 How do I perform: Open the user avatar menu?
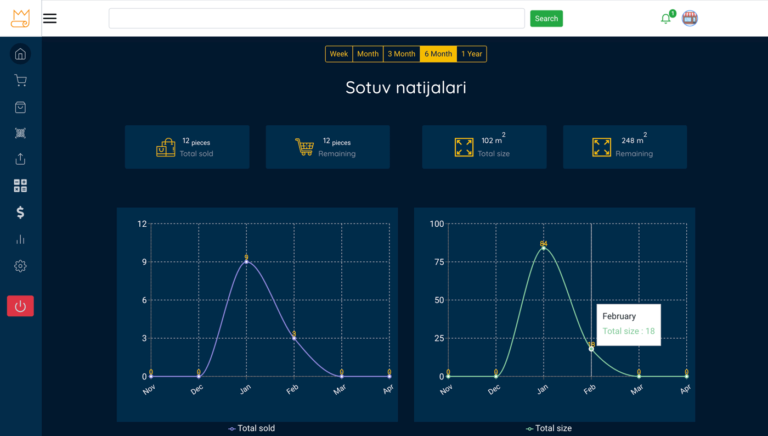690,18
